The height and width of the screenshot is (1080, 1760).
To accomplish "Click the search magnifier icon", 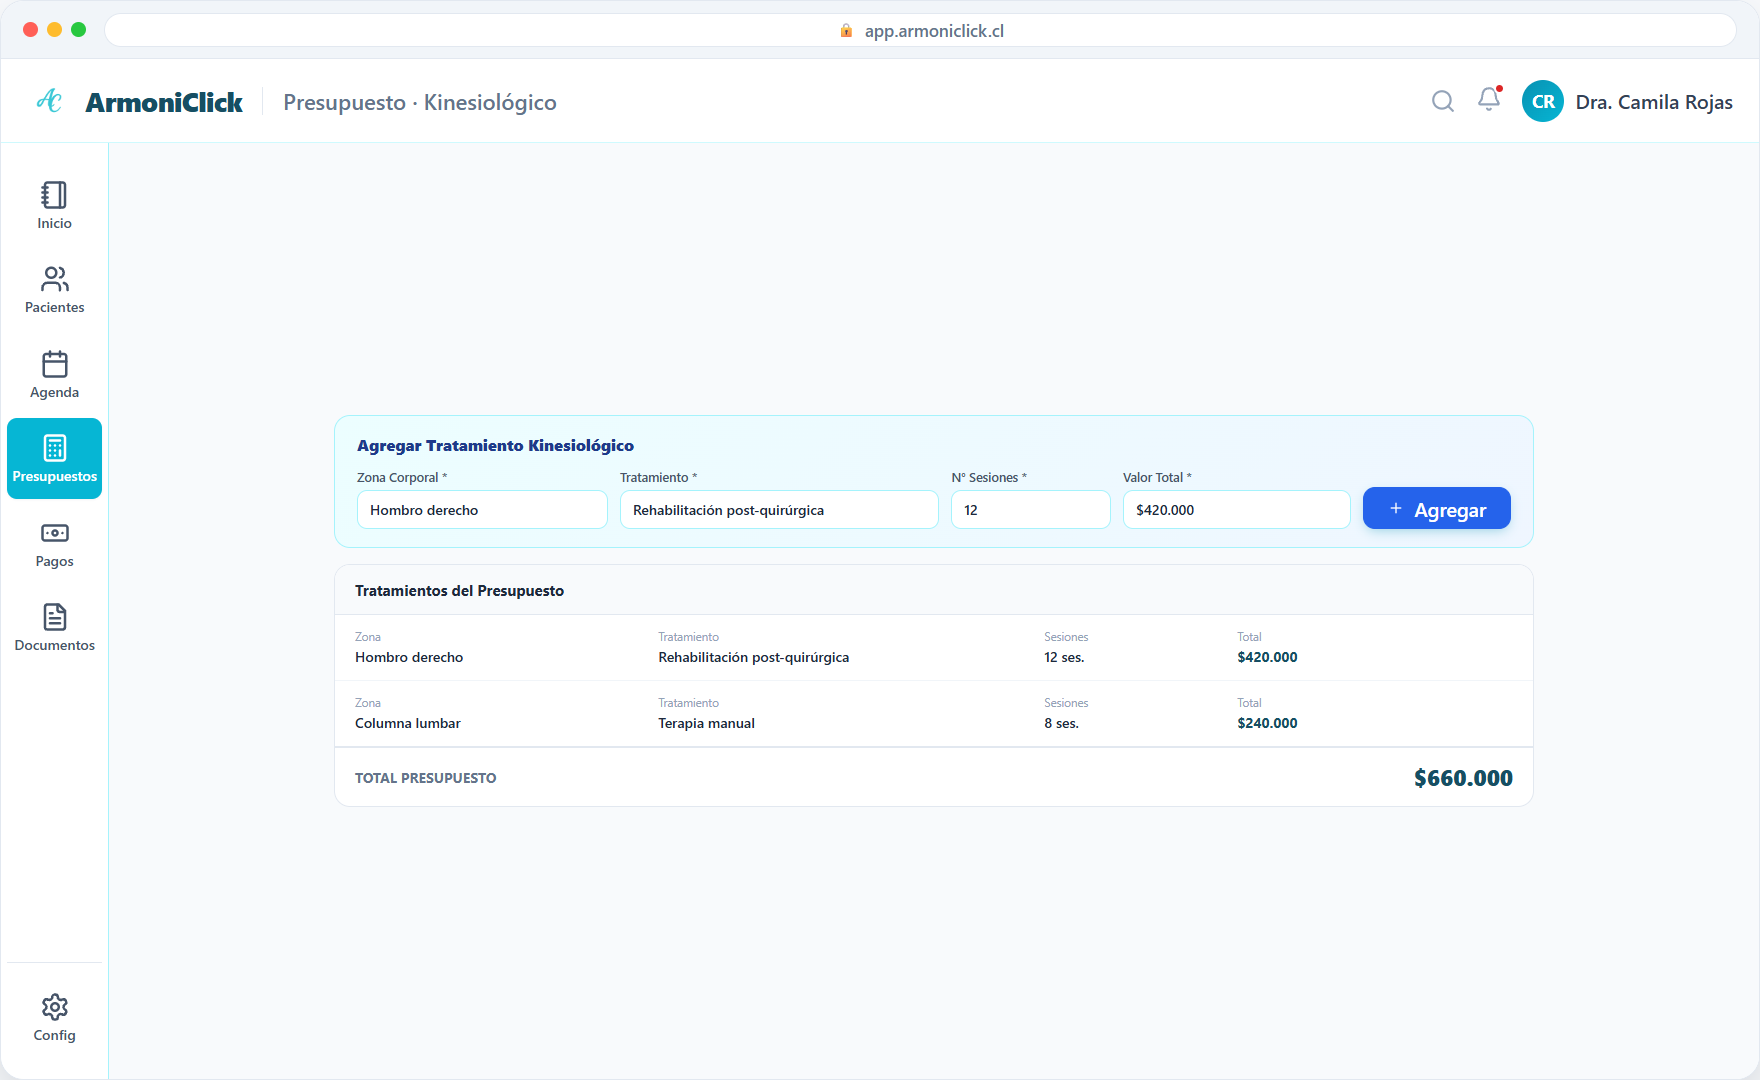I will (x=1442, y=101).
